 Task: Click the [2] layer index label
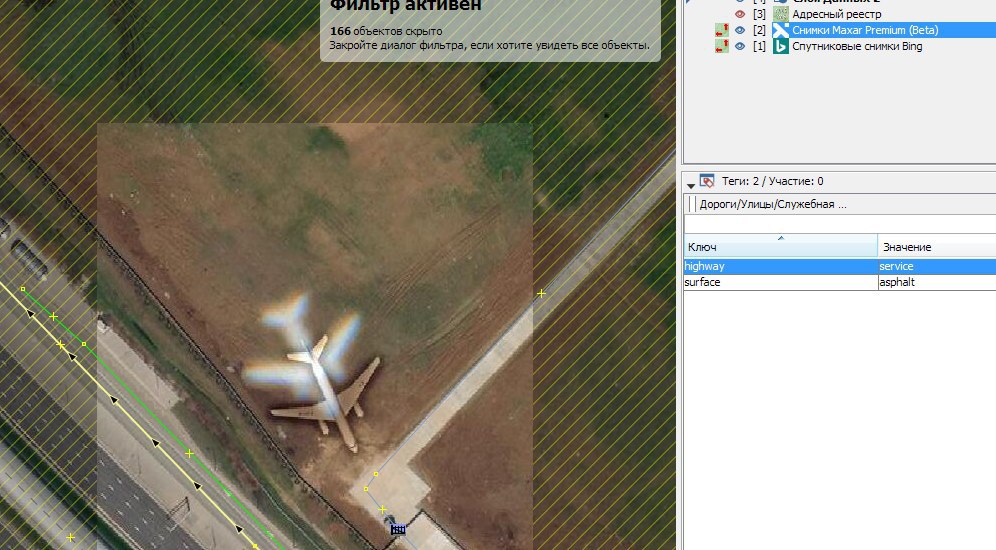pos(759,30)
